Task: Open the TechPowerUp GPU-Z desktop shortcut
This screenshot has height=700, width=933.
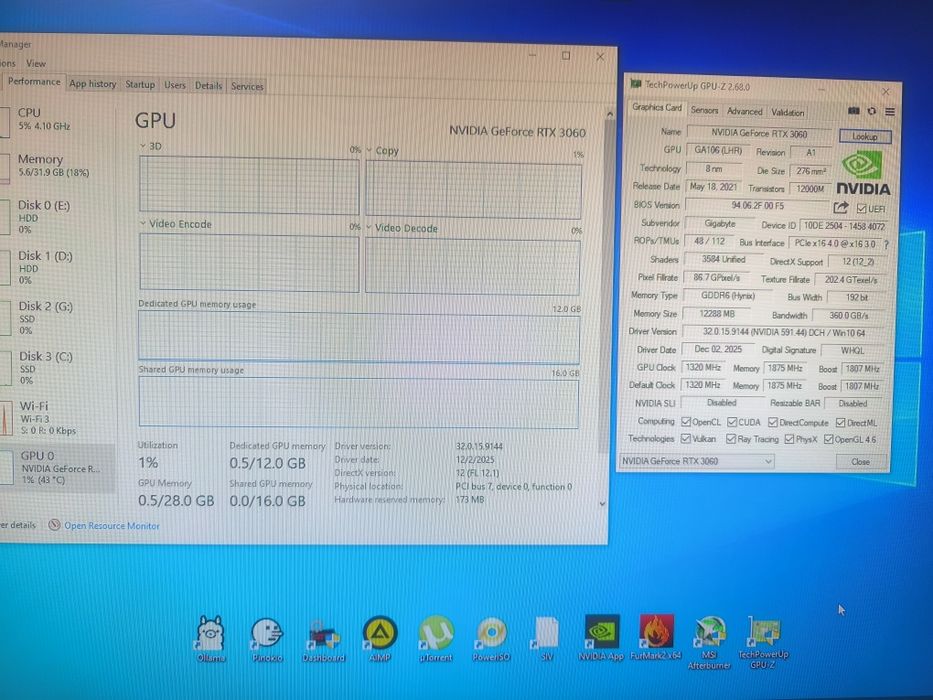Action: (763, 642)
